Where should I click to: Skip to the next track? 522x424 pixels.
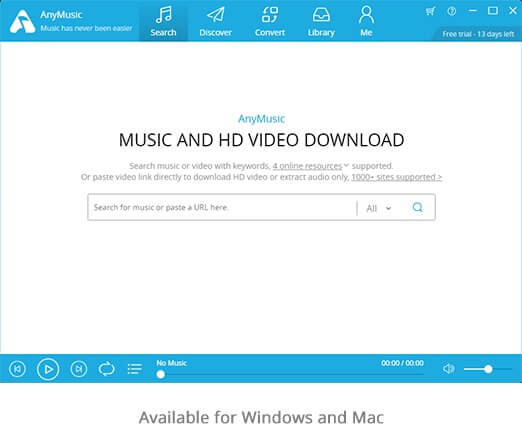click(79, 369)
